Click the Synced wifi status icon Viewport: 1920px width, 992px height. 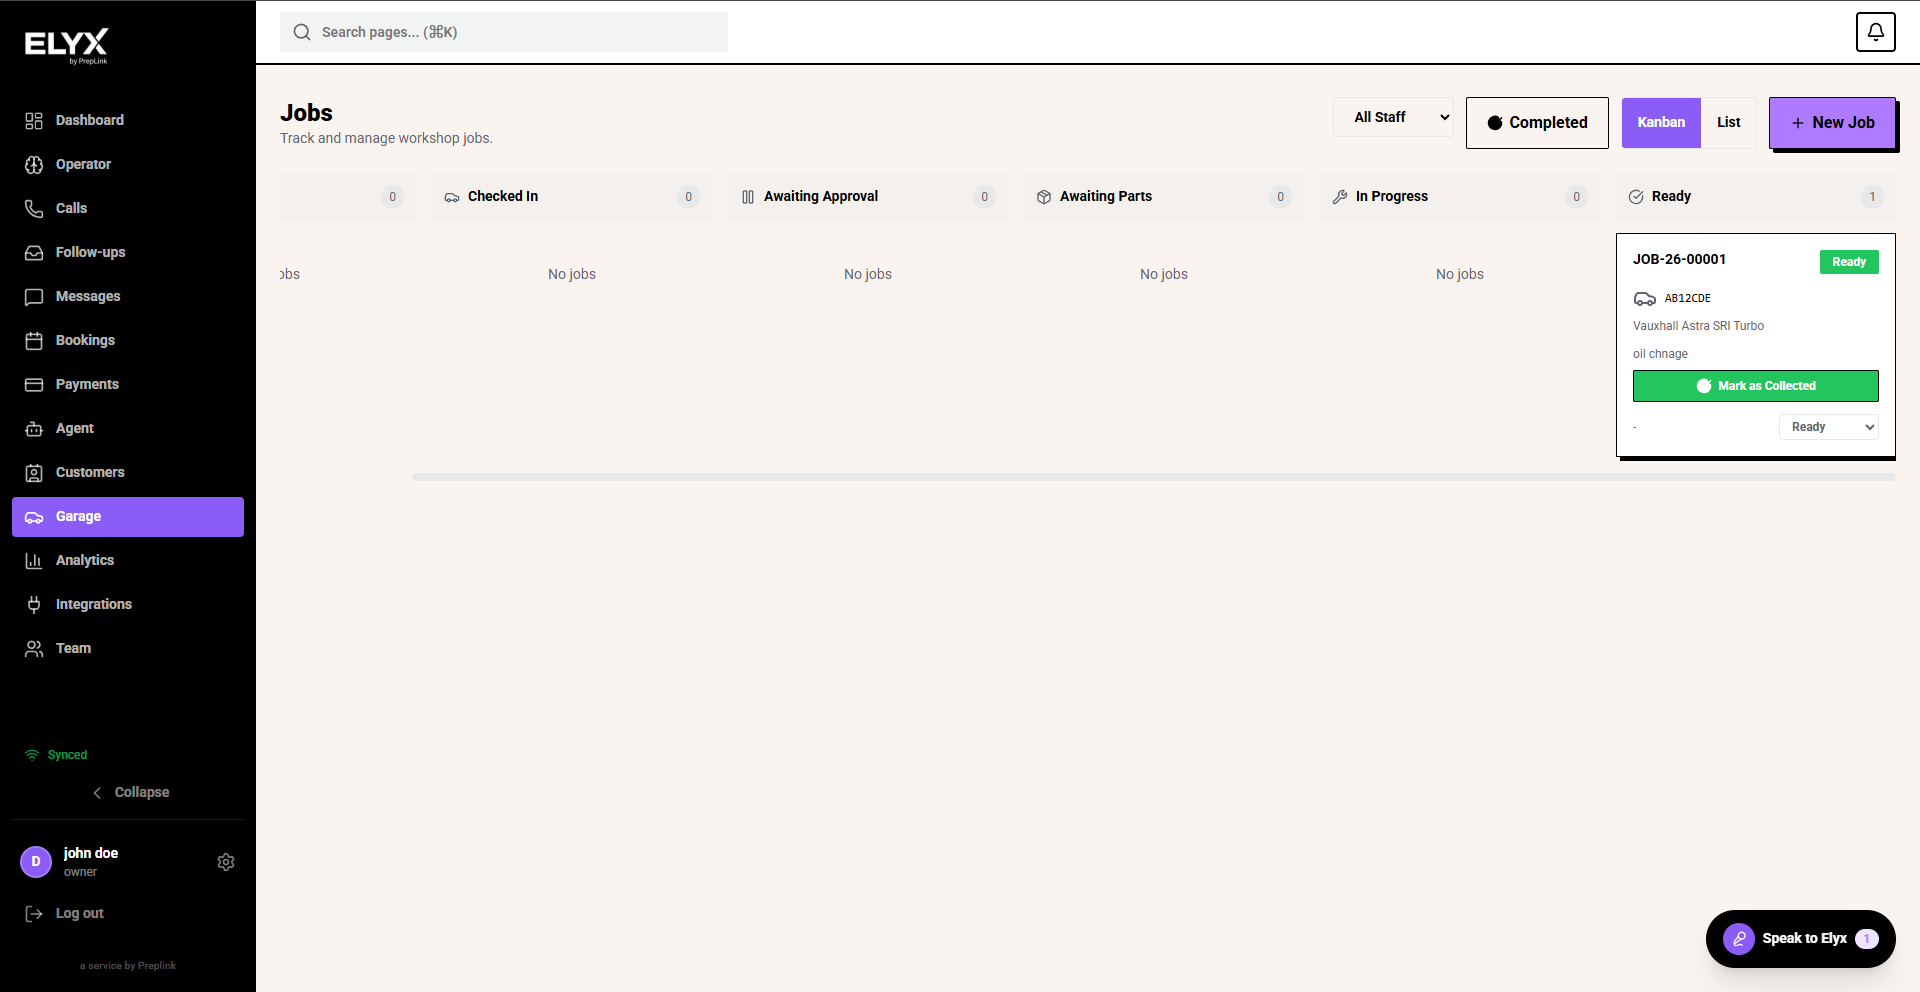pos(32,755)
